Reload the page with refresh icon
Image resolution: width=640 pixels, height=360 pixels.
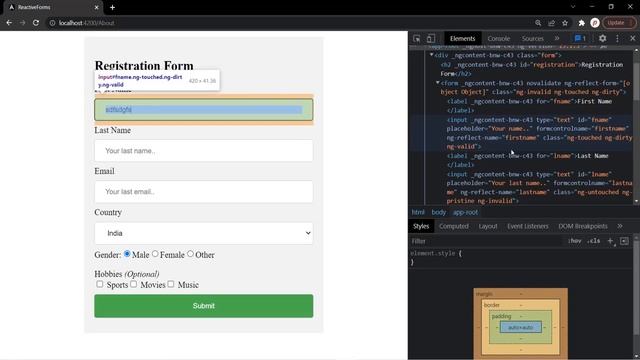[36, 23]
